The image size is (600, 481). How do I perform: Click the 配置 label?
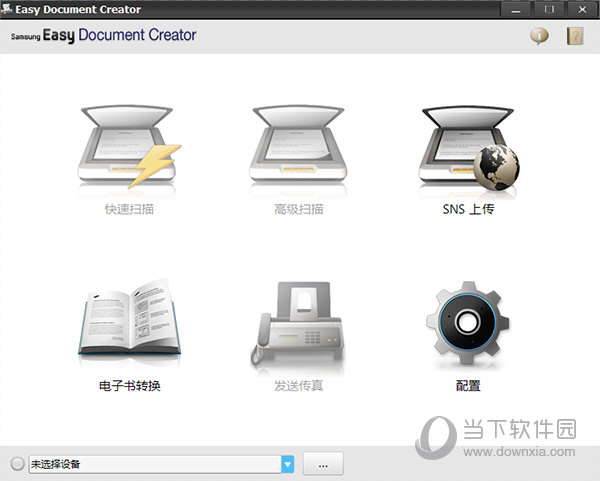click(468, 385)
